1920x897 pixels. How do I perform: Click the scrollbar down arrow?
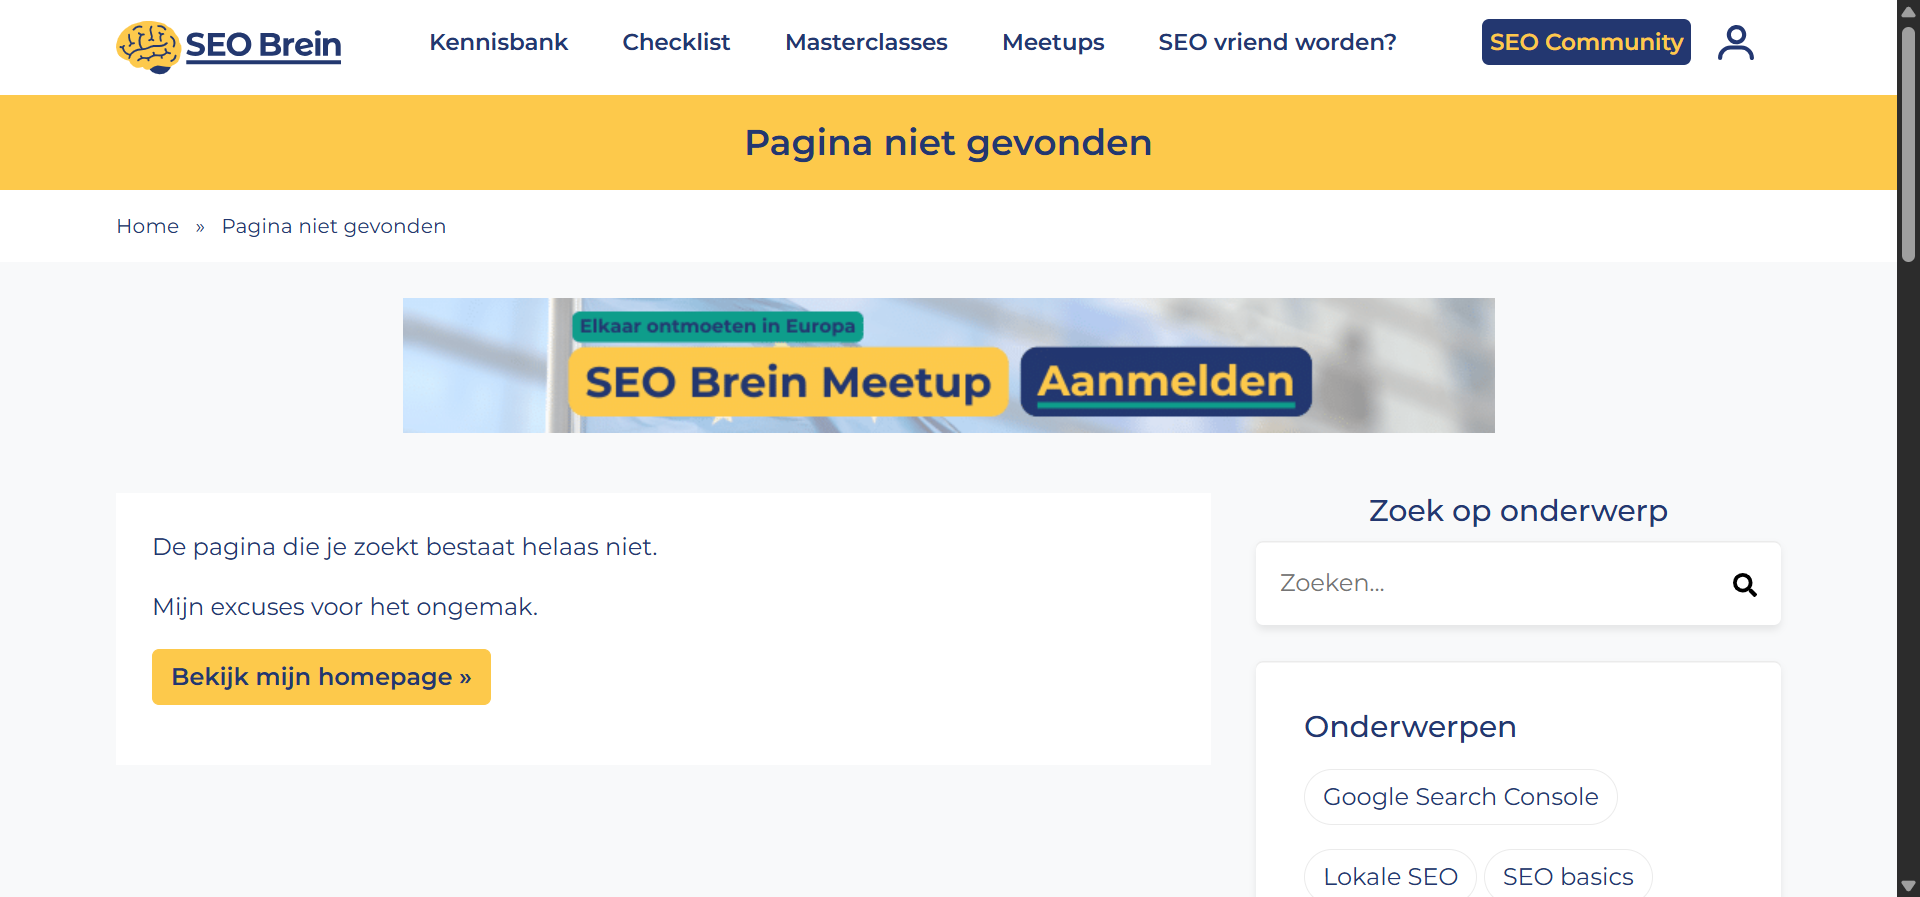click(x=1907, y=886)
